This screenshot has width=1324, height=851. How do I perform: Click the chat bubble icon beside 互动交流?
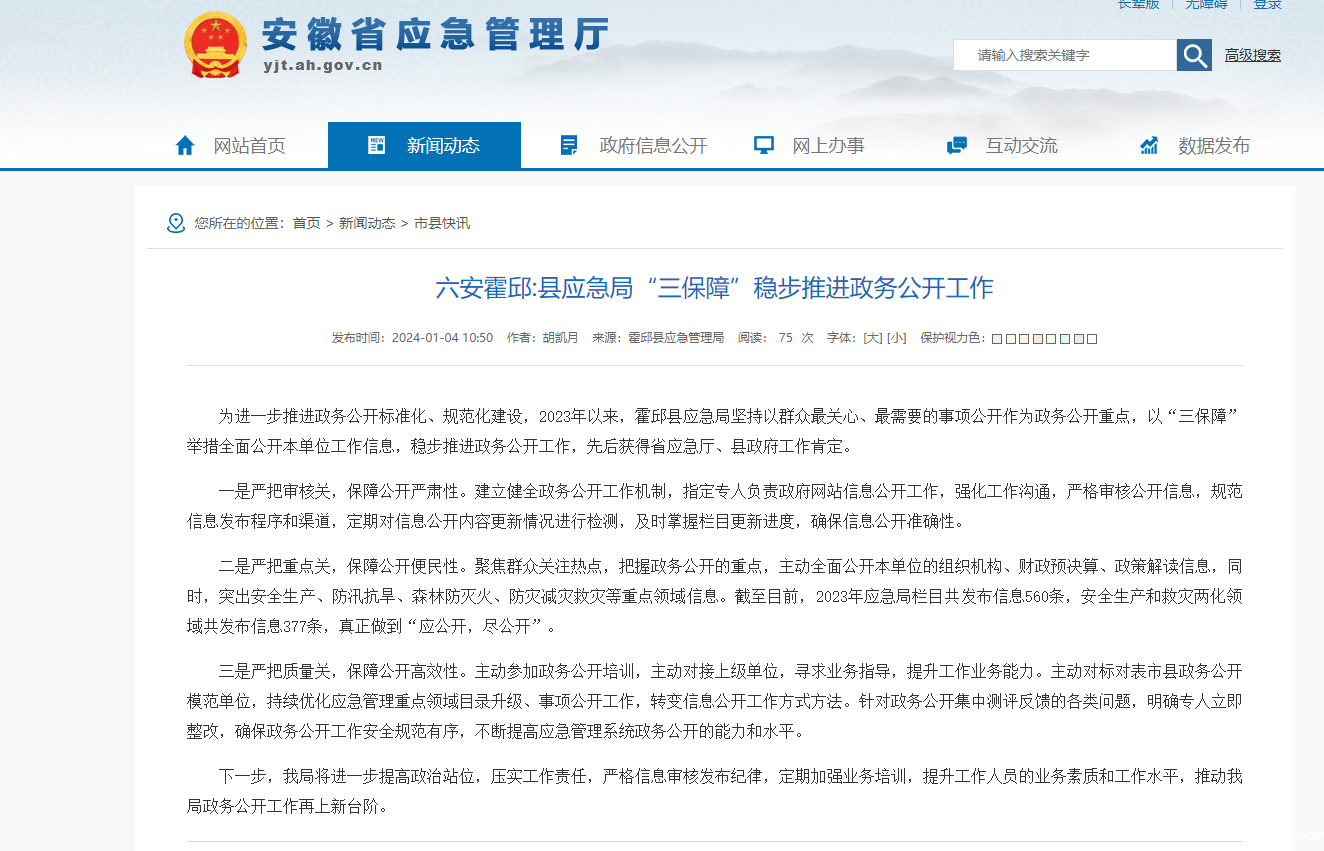957,146
